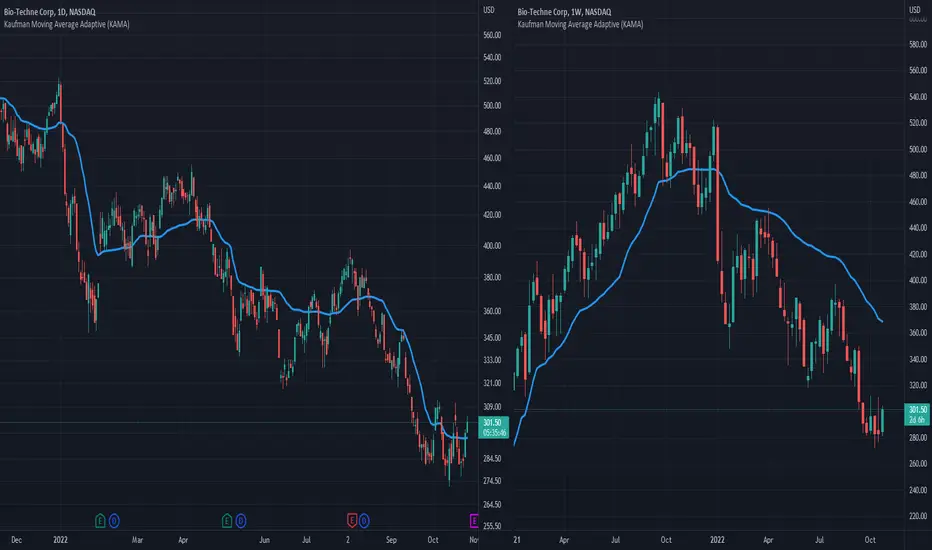
Task: Select the KAMA indicator label on daily chart
Action: click(67, 24)
